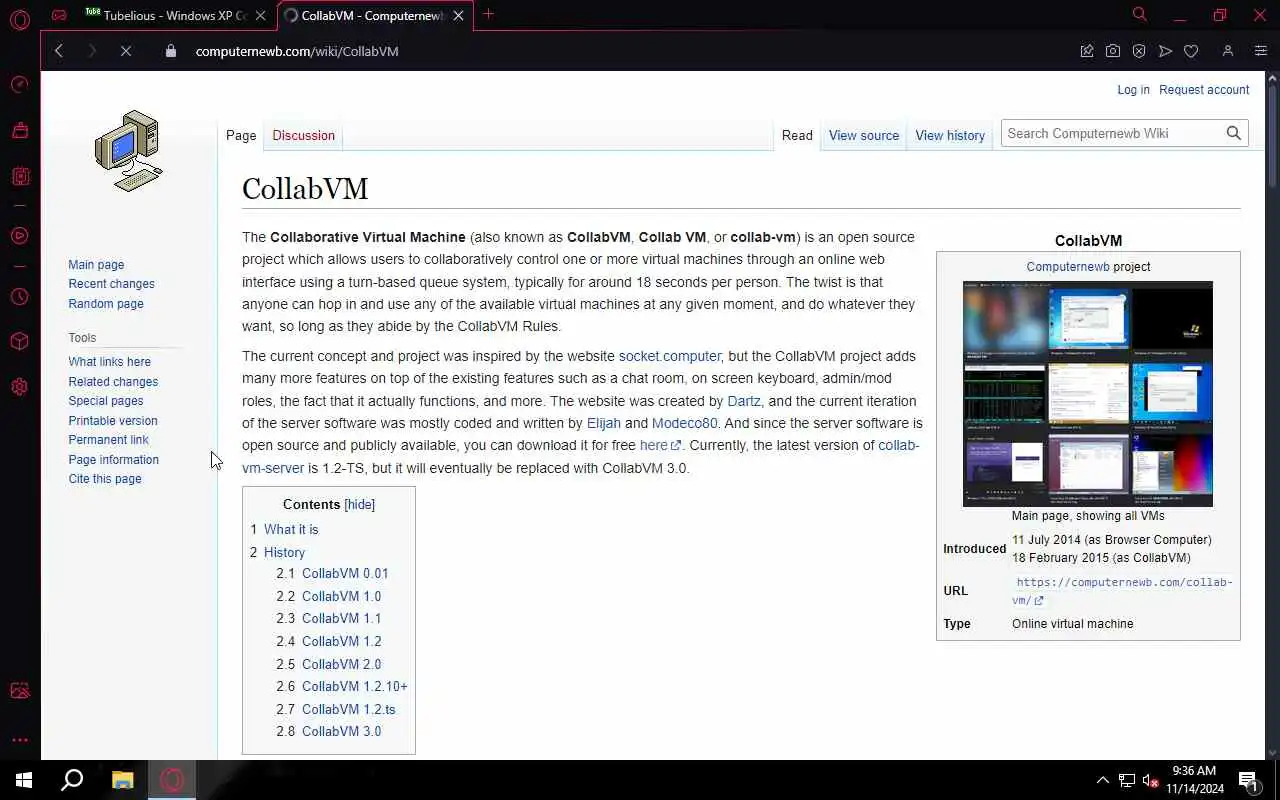This screenshot has width=1280, height=800.
Task: Click the Request account link
Action: (x=1204, y=90)
